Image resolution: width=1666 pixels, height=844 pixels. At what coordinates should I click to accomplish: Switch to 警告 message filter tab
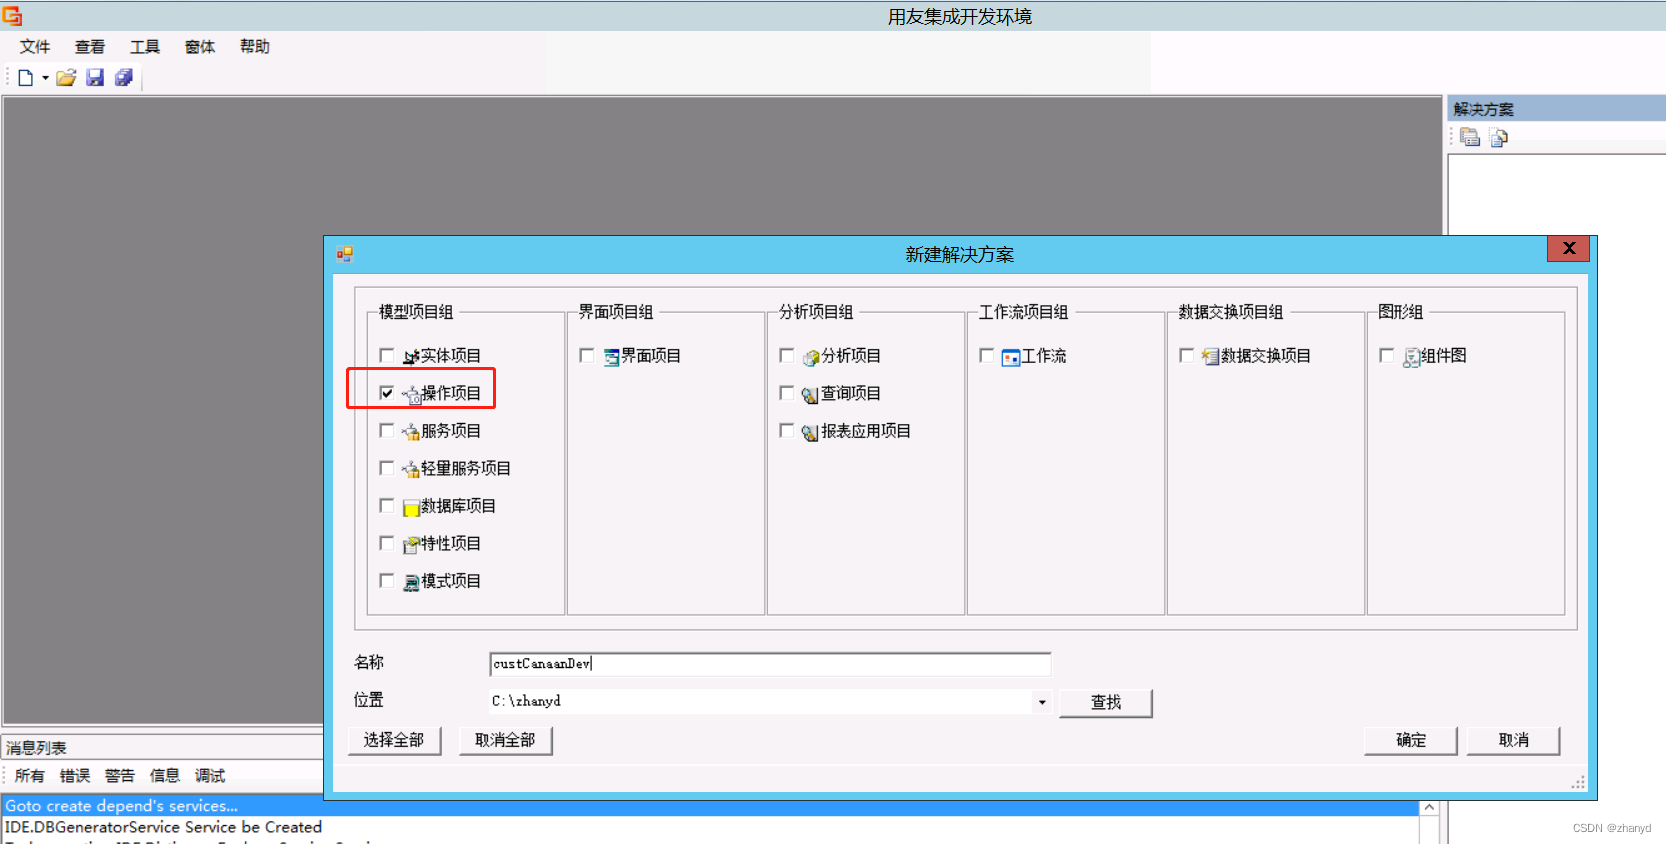pos(120,776)
